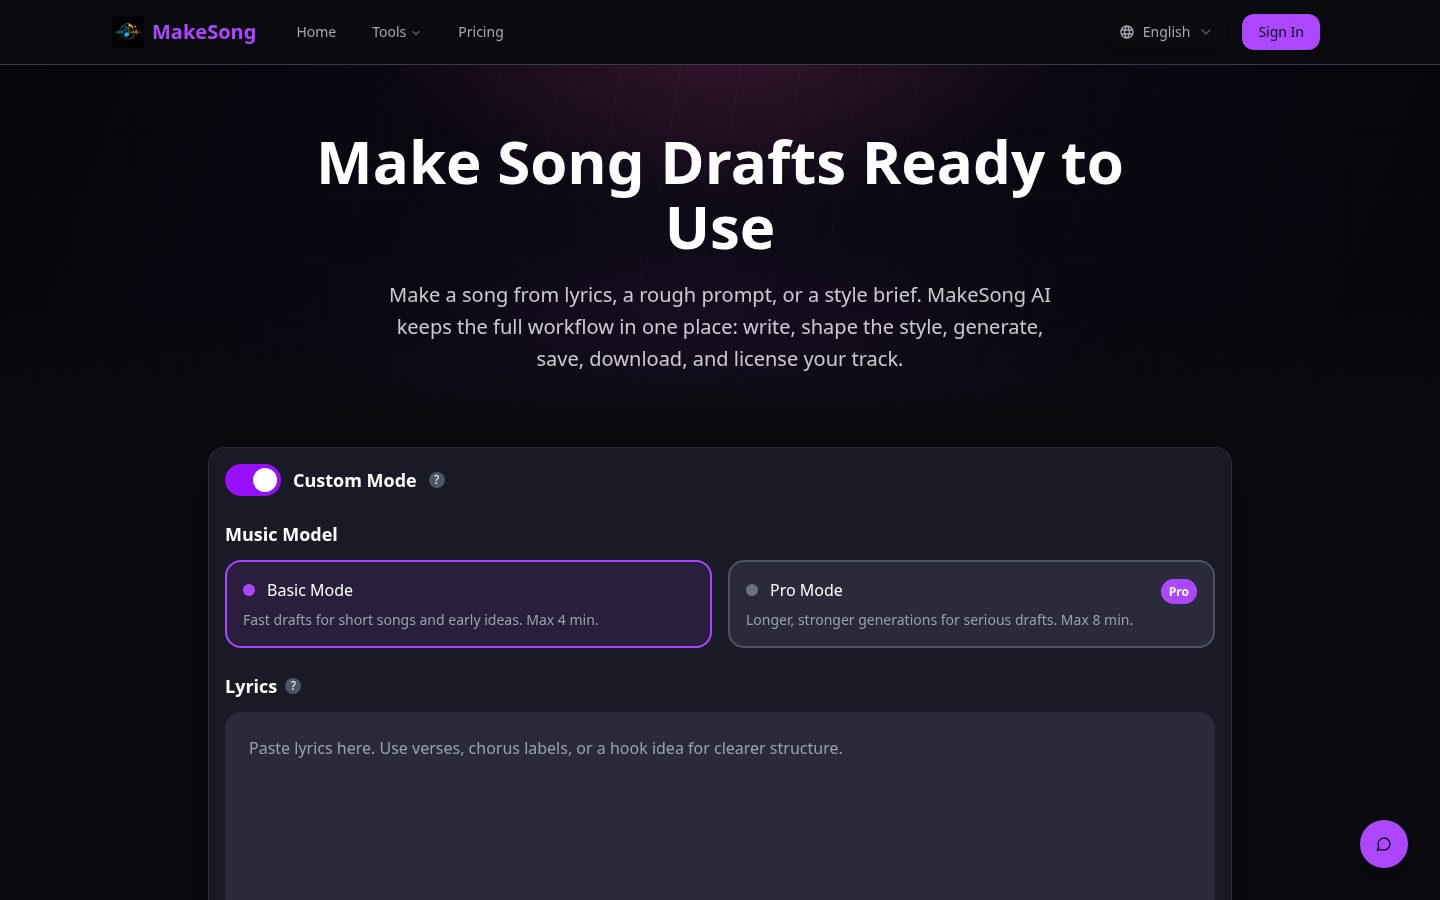The image size is (1440, 900).
Task: Focus the lyrics text area
Action: coord(720,806)
